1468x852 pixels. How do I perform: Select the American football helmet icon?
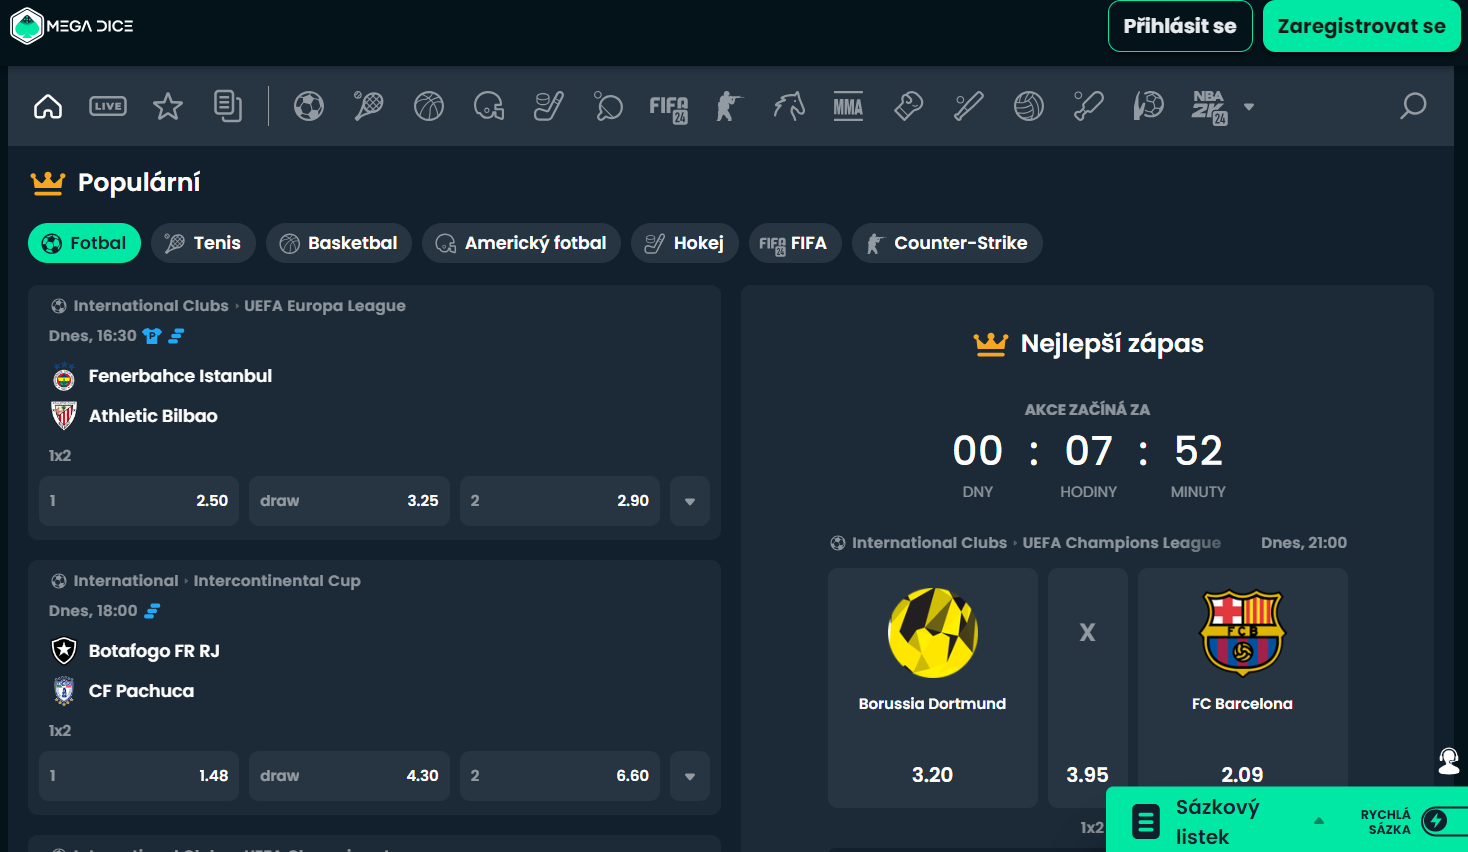489,106
